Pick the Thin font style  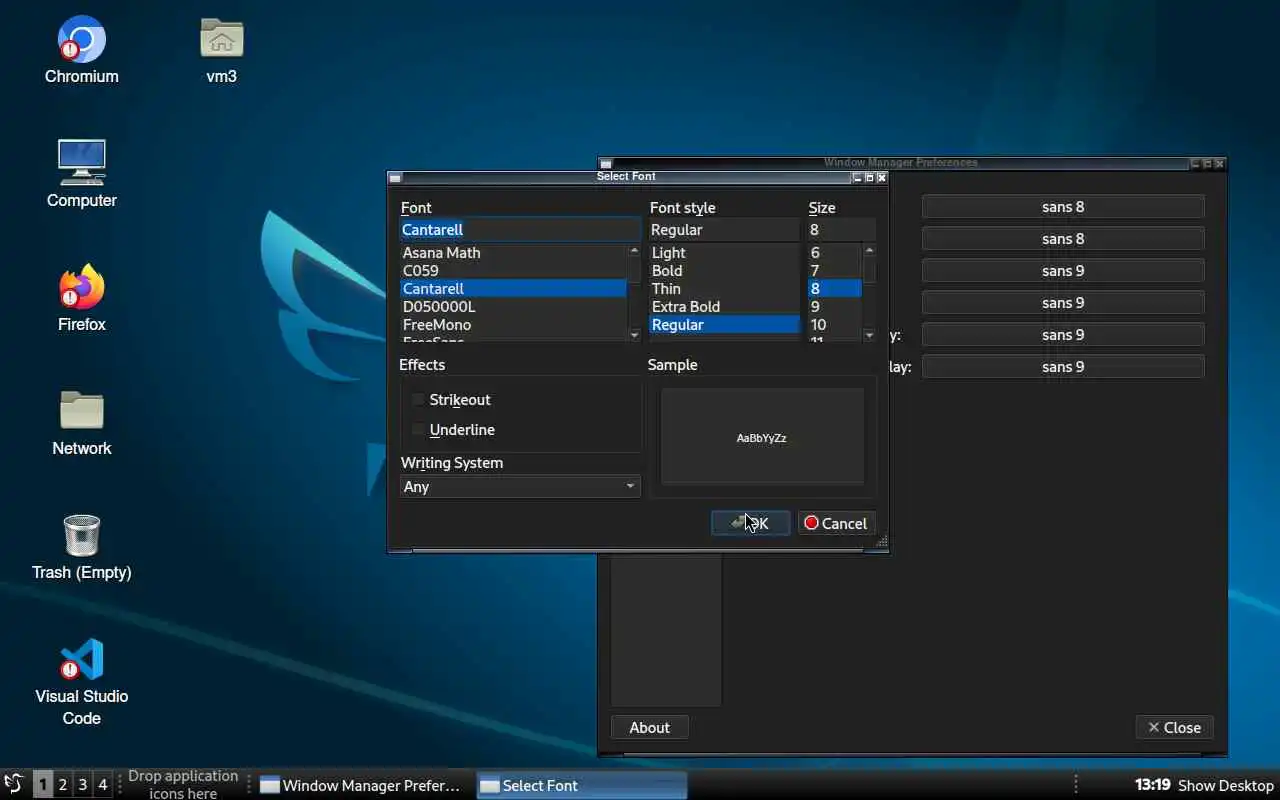click(x=725, y=289)
